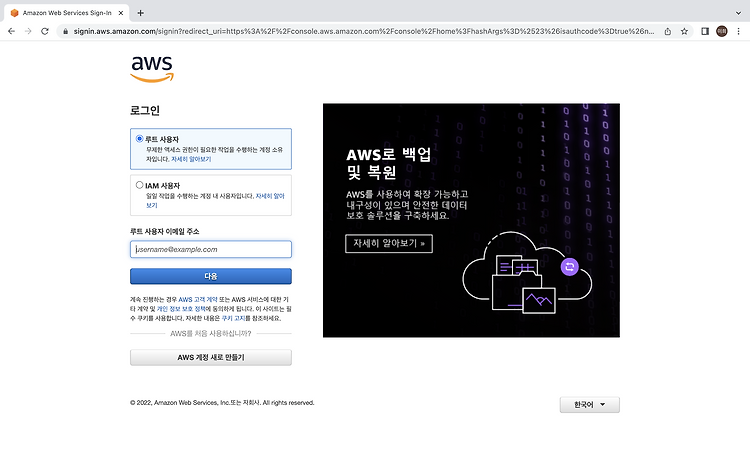The image size is (750, 468).
Task: Expand the tab search chevron
Action: click(x=738, y=13)
